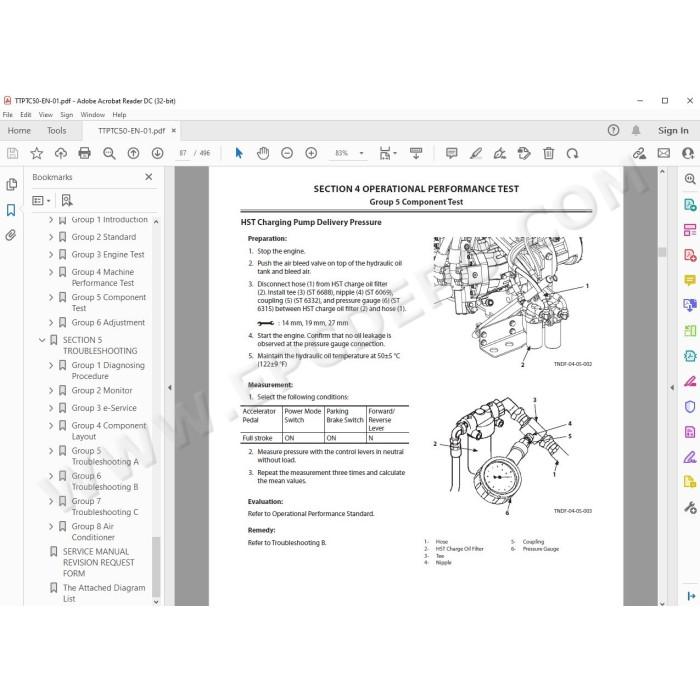Rotate the page view
The width and height of the screenshot is (700, 700).
pos(572,154)
